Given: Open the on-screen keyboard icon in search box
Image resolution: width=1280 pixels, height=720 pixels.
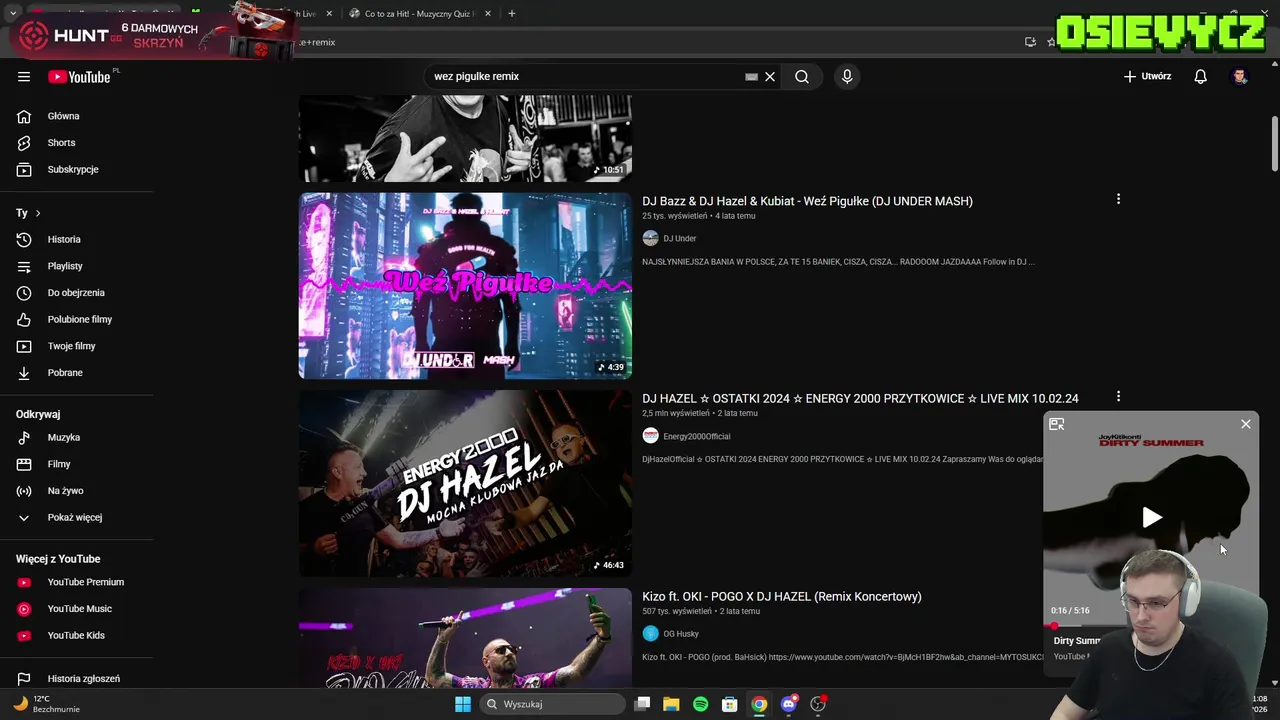Looking at the screenshot, I should [751, 76].
